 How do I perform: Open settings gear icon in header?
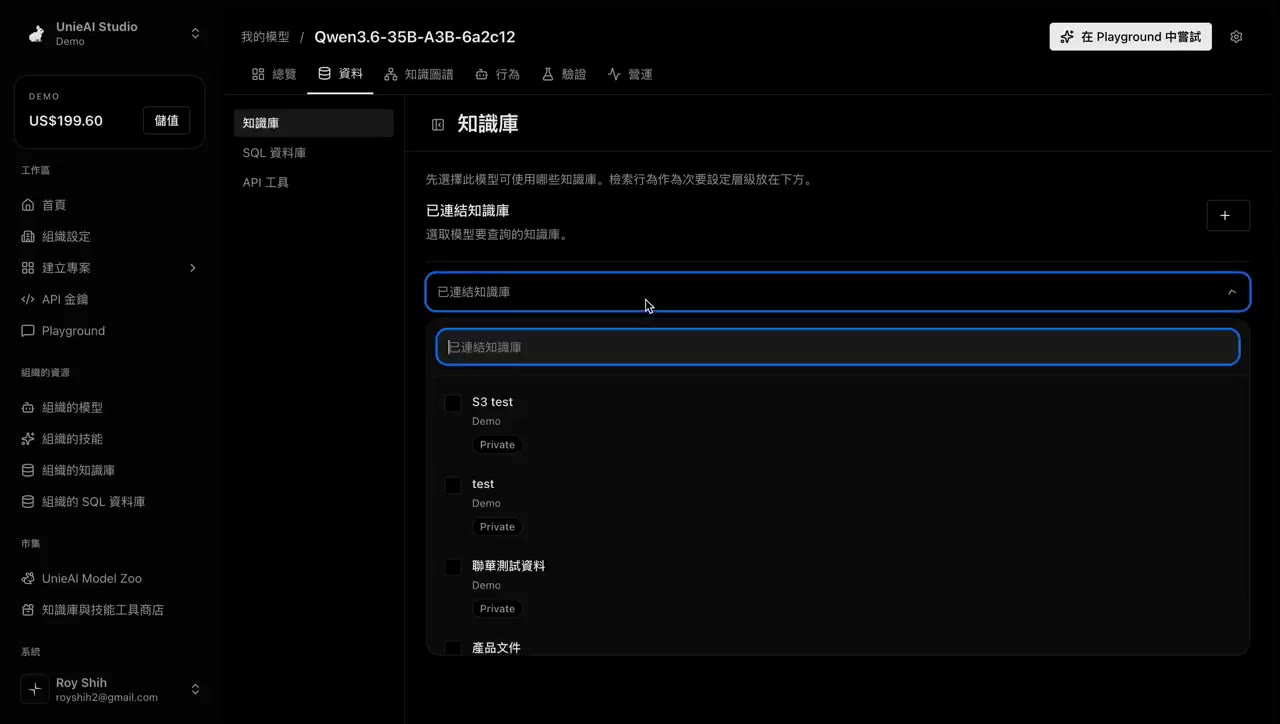coord(1236,37)
